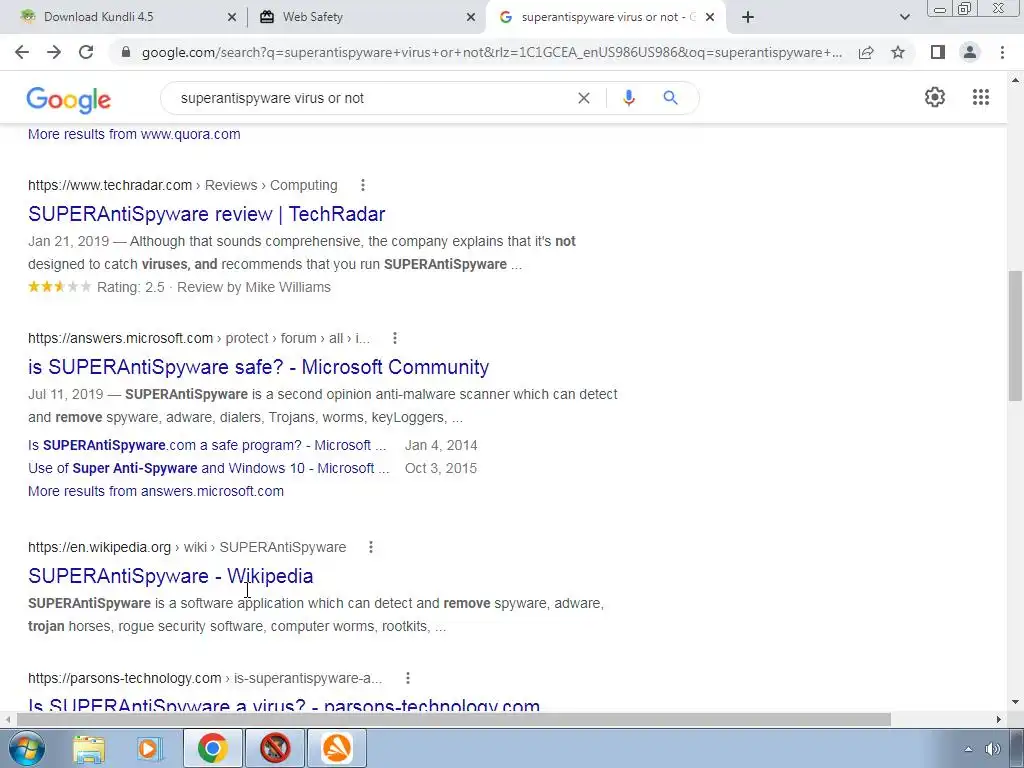Image resolution: width=1024 pixels, height=768 pixels.
Task: Open the Chrome profile menu
Action: (970, 52)
